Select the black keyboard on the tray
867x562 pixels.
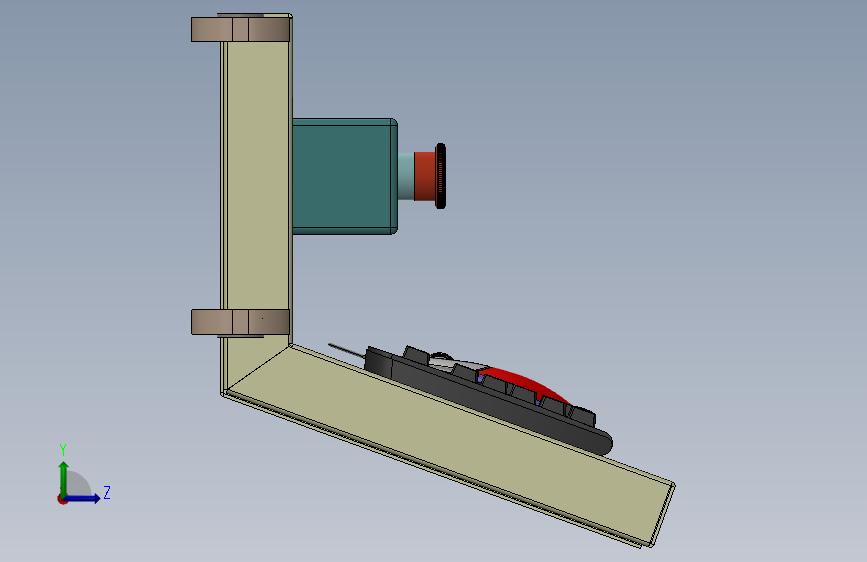487,401
